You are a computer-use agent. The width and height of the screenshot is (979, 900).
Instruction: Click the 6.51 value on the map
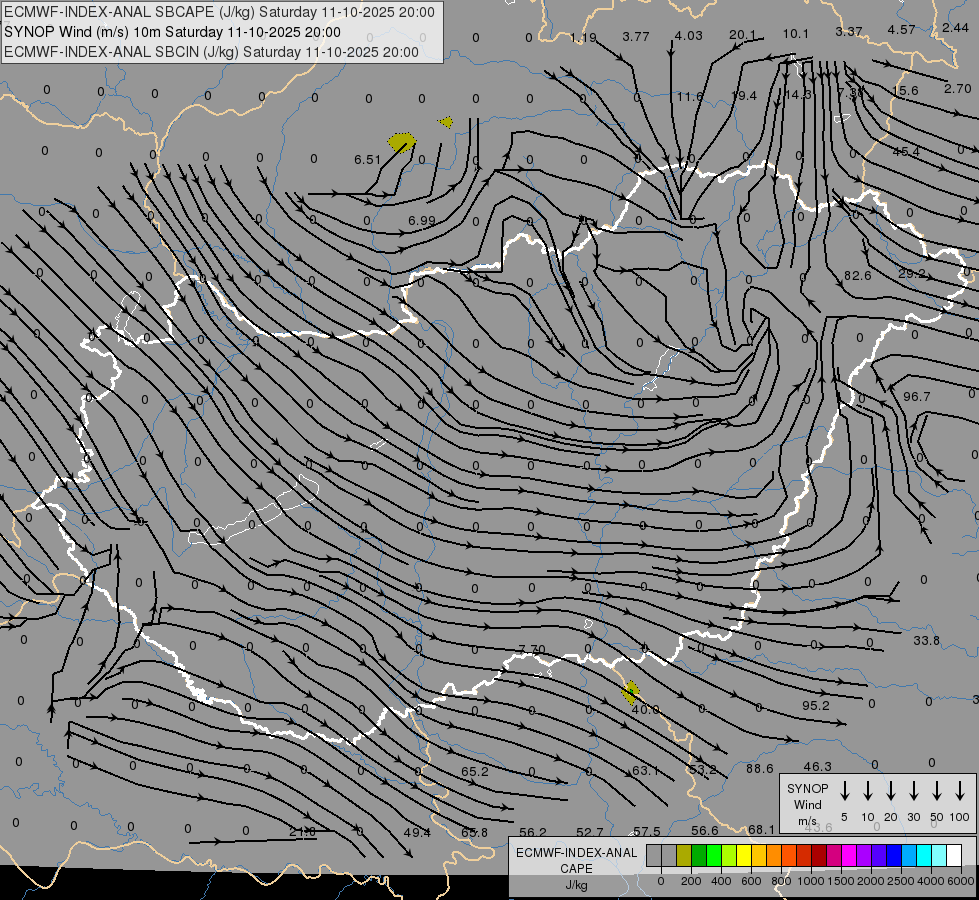coord(367,160)
